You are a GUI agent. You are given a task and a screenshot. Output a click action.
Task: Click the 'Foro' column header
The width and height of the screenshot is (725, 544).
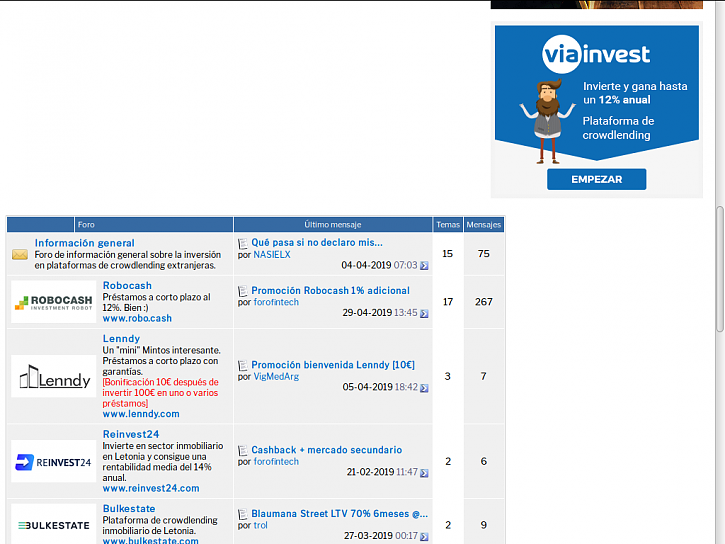86,225
